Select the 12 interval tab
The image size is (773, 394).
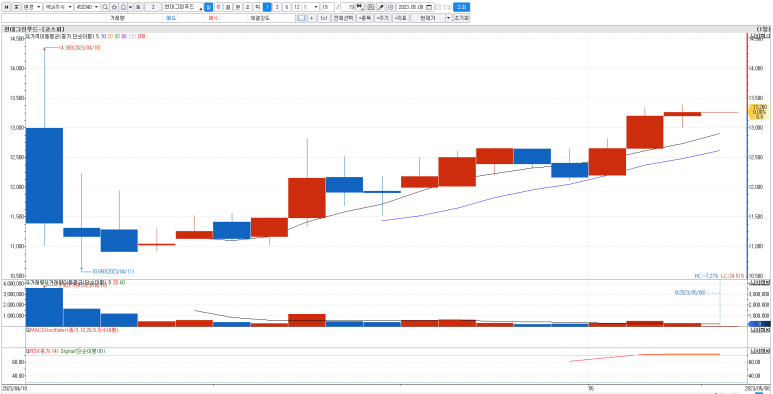click(296, 7)
